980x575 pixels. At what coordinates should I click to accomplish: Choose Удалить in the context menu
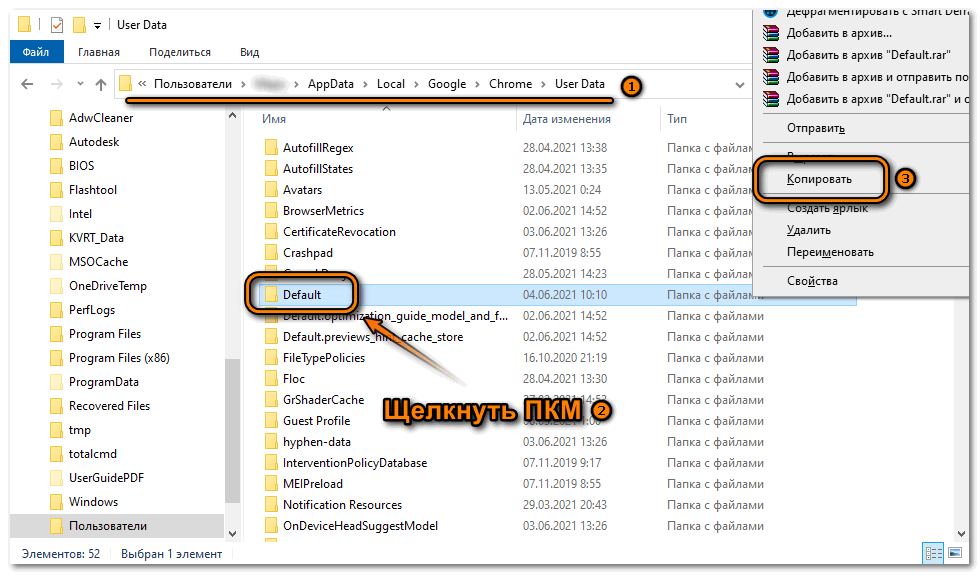(809, 230)
